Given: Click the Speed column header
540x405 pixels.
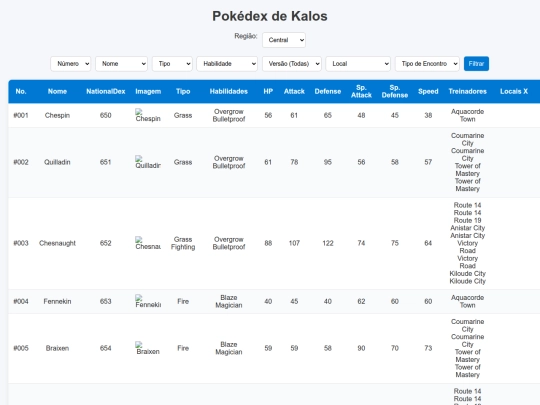Looking at the screenshot, I should point(428,91).
